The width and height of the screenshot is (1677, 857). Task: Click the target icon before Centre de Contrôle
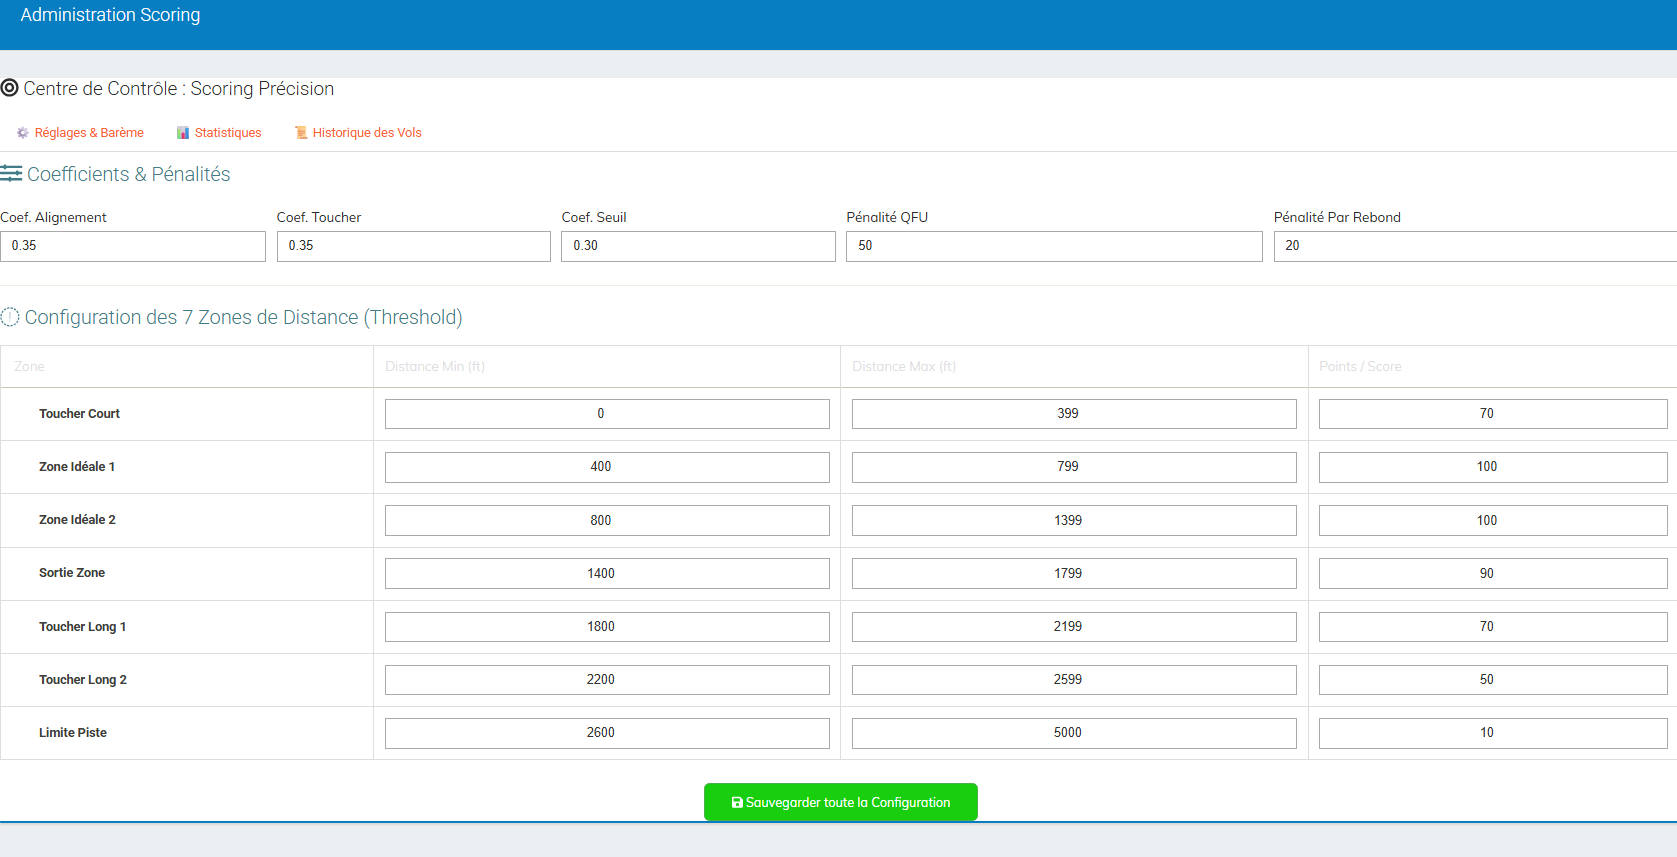10,88
